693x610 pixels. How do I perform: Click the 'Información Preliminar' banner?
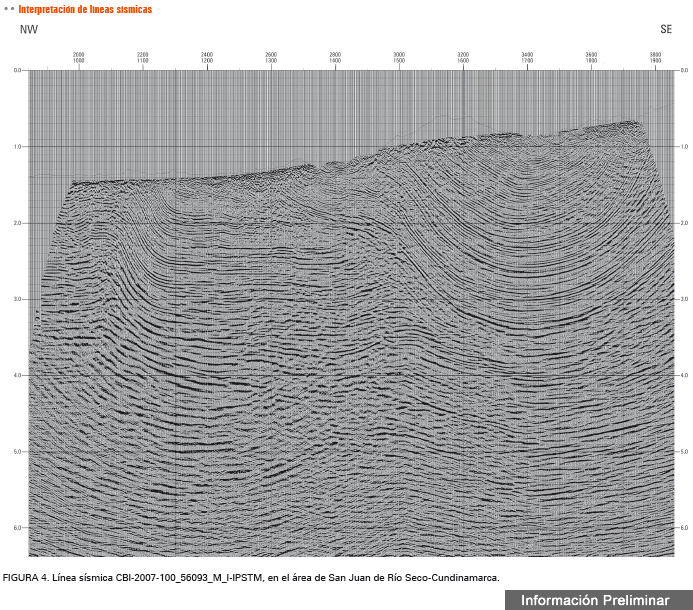[x=594, y=599]
